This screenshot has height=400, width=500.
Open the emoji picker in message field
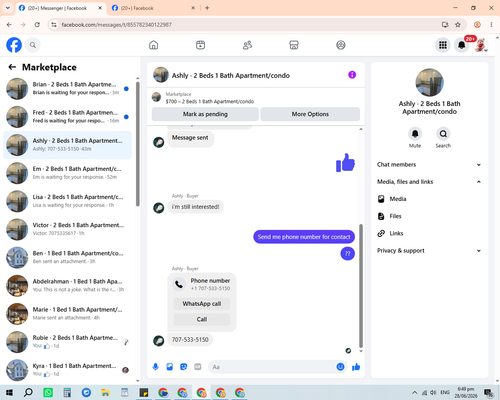tap(340, 367)
